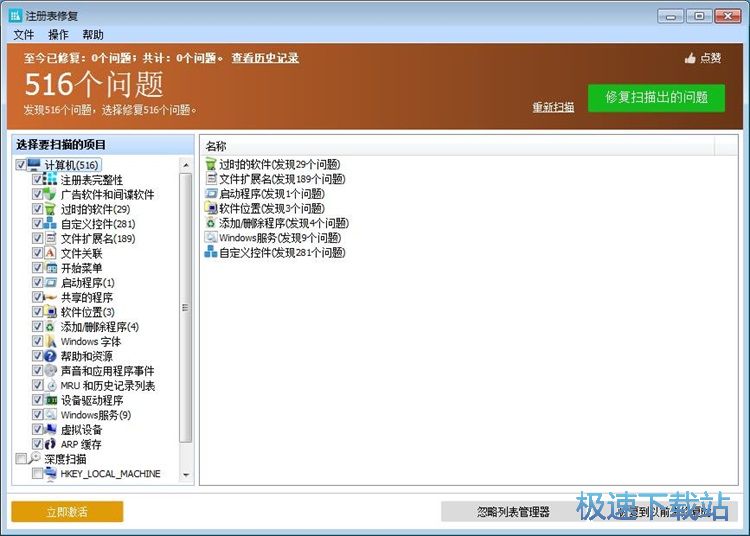The height and width of the screenshot is (536, 750).
Task: Check the HKEY_LOCAL_MACHINE checkbox
Action: coord(37,473)
